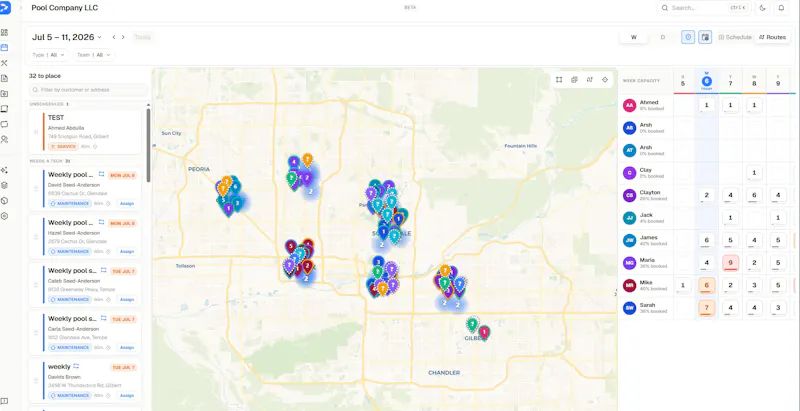Click Jack's Tuesday cell showing 1
The width and height of the screenshot is (800, 411).
(730, 218)
